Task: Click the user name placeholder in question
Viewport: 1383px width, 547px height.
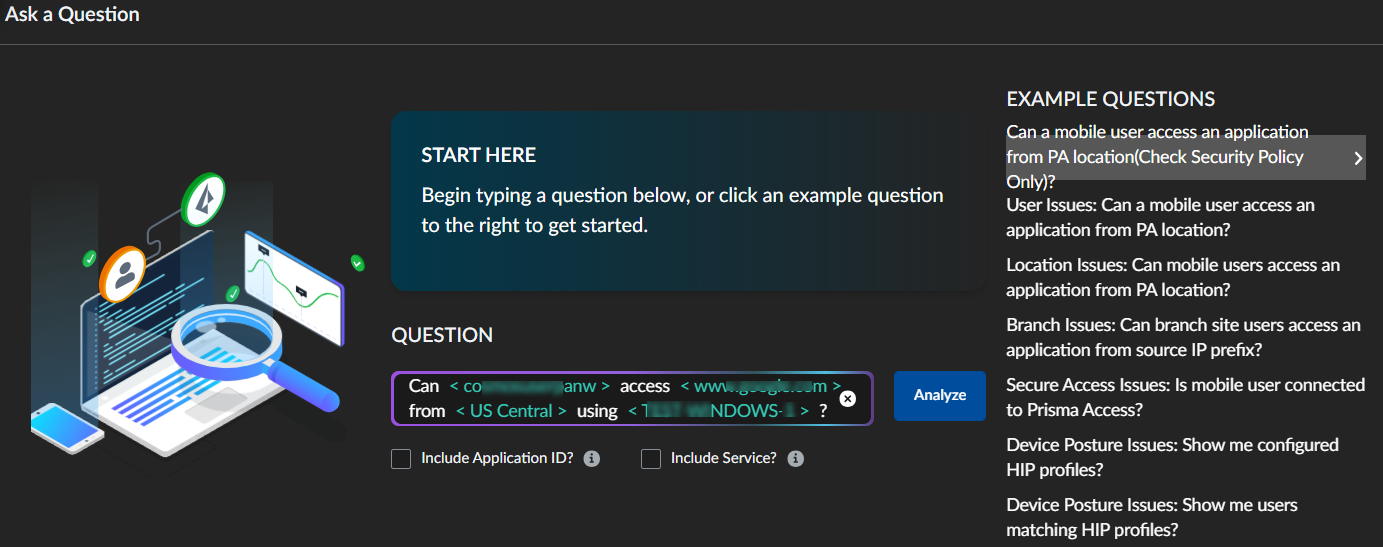Action: (x=530, y=386)
